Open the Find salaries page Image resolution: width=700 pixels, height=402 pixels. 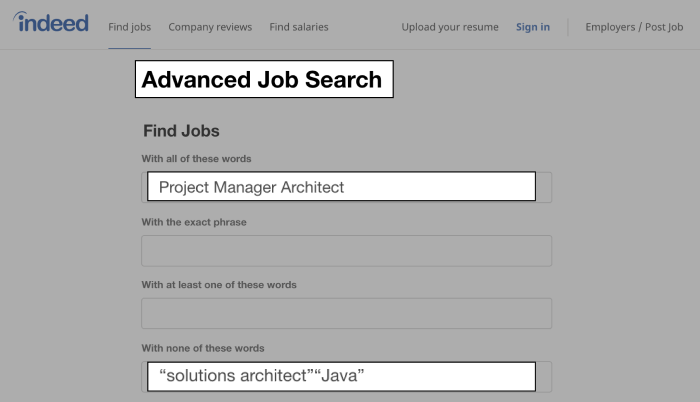298,27
